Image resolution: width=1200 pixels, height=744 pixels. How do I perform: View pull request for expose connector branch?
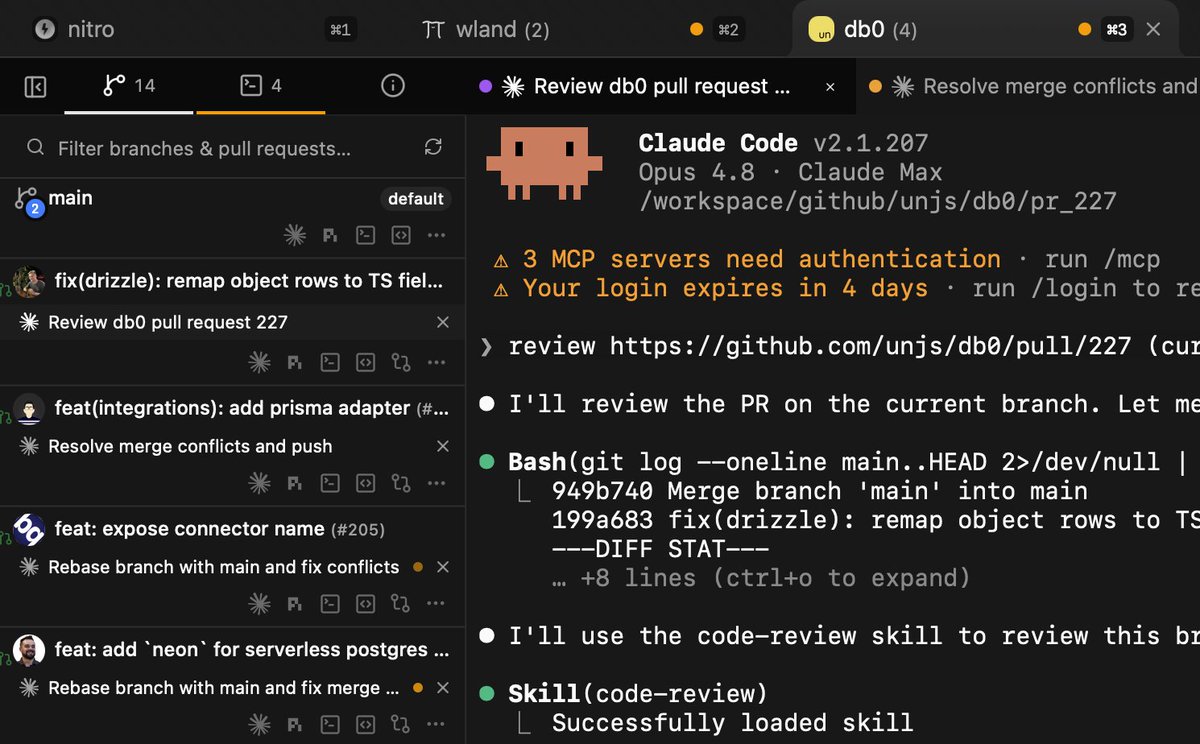(401, 604)
